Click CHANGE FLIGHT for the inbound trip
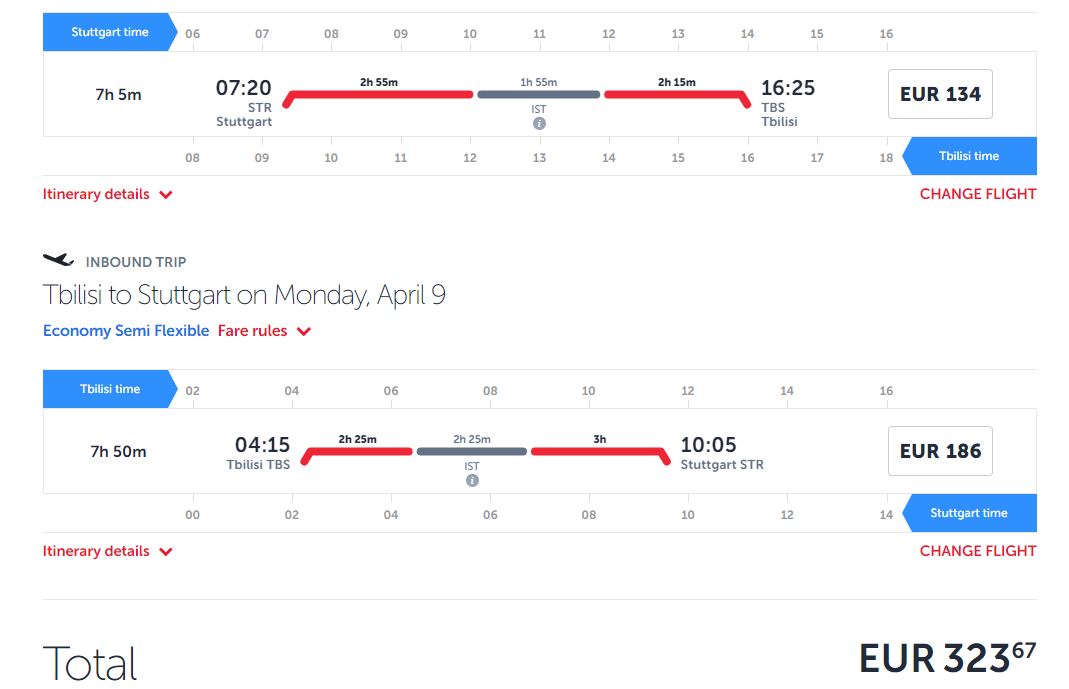Screen dimensions: 1069x689 [x=977, y=551]
